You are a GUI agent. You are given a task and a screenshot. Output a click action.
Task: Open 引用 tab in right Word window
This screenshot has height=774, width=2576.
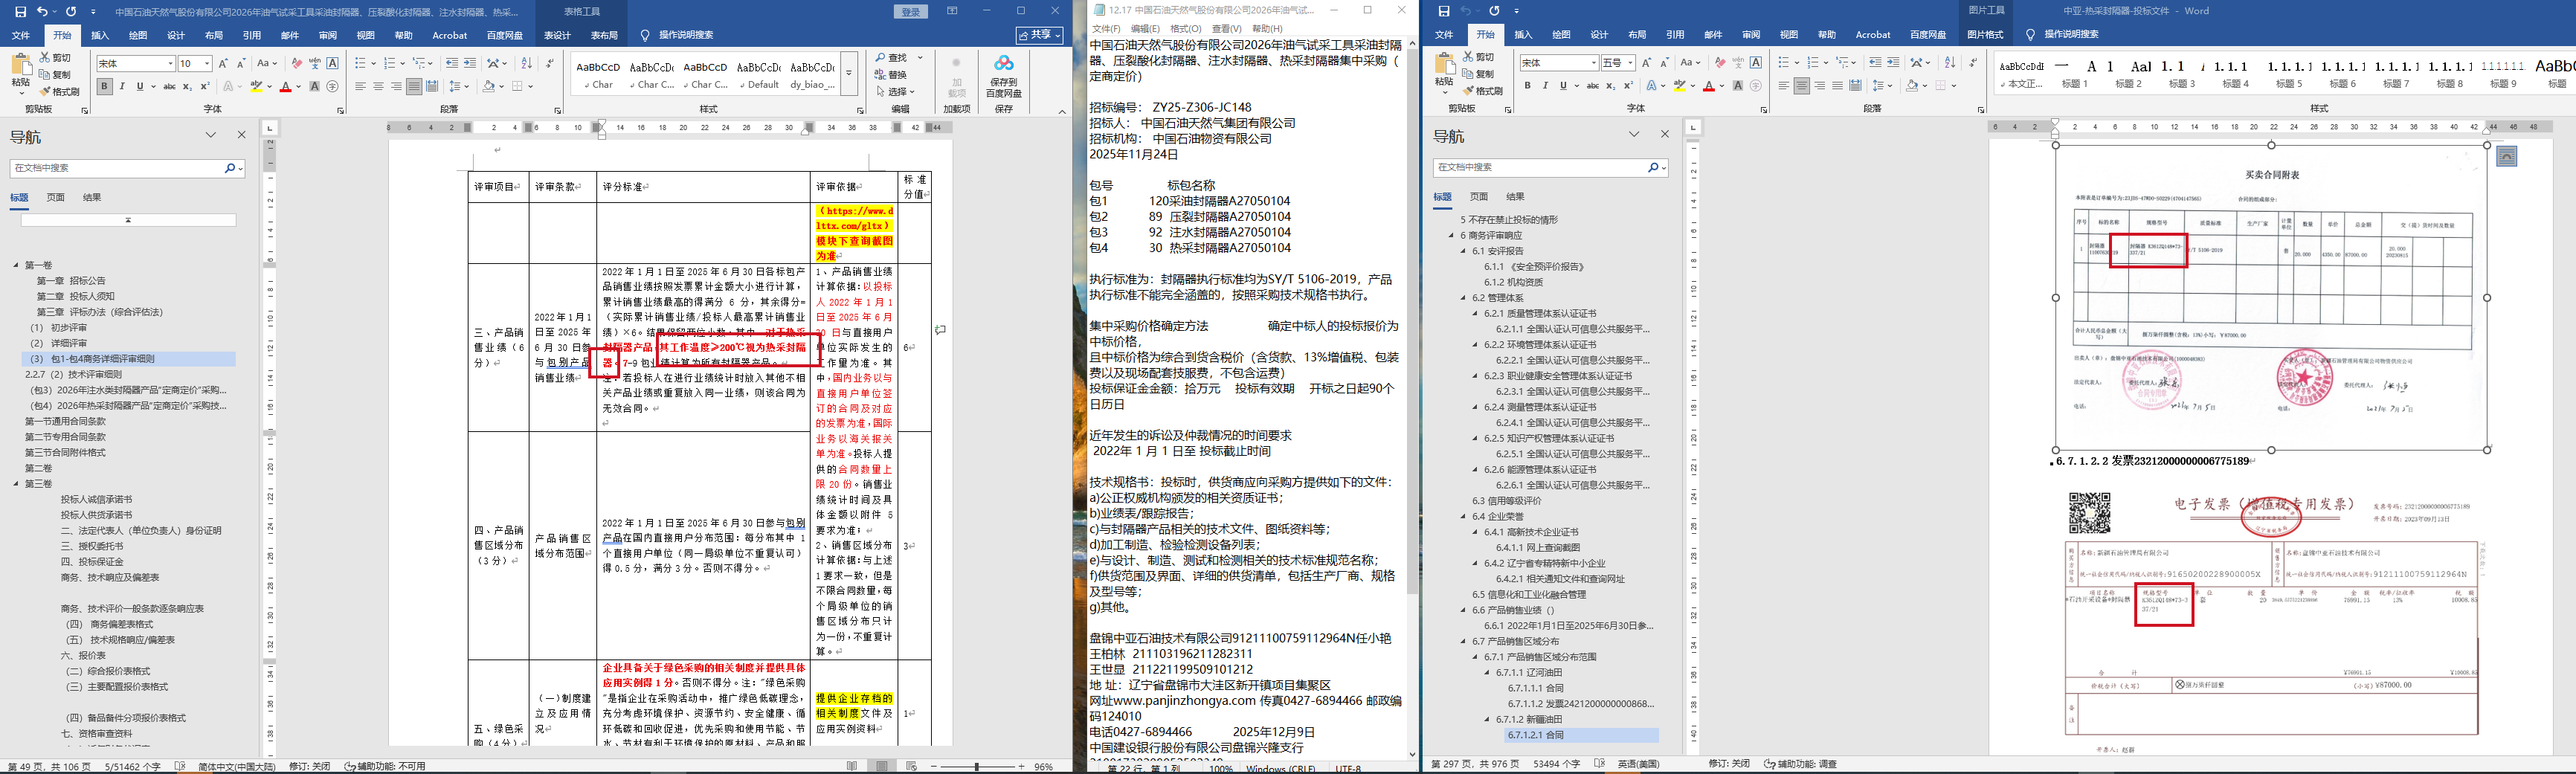(x=1675, y=34)
